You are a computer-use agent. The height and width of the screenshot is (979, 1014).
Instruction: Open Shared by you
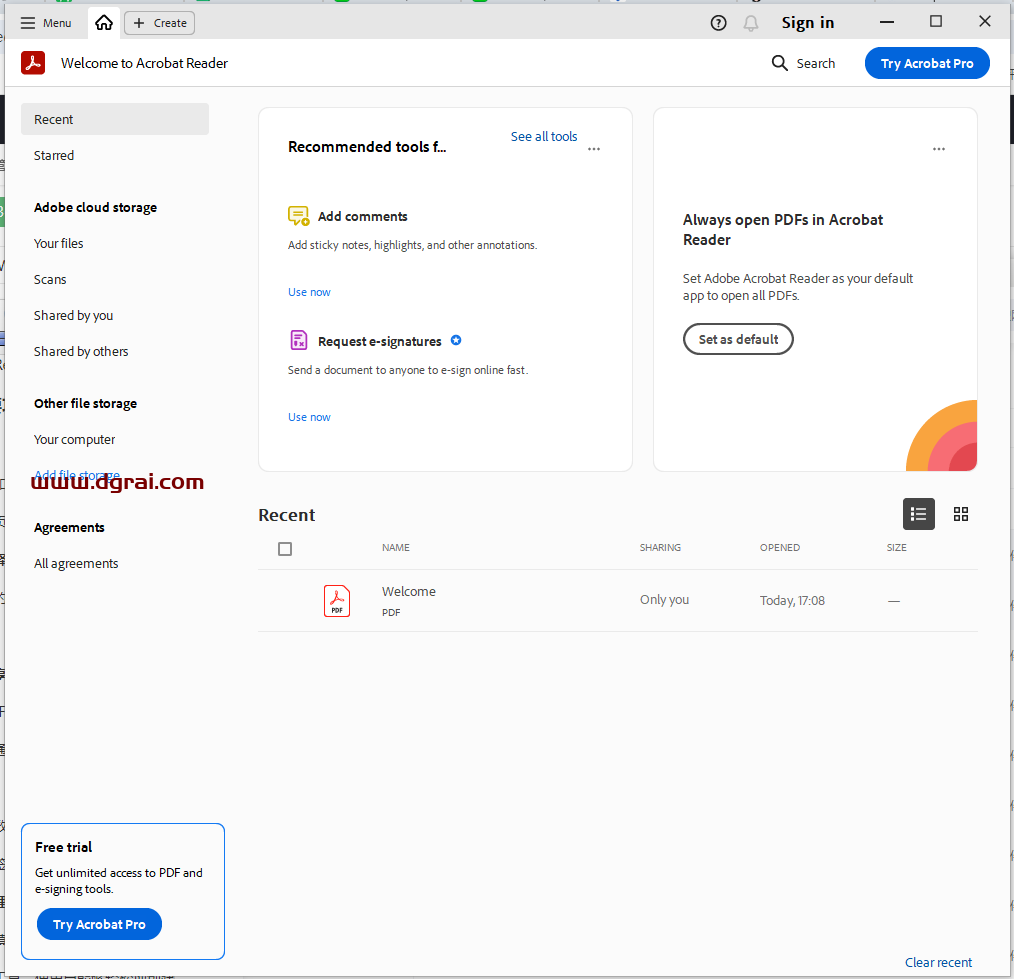tap(73, 316)
